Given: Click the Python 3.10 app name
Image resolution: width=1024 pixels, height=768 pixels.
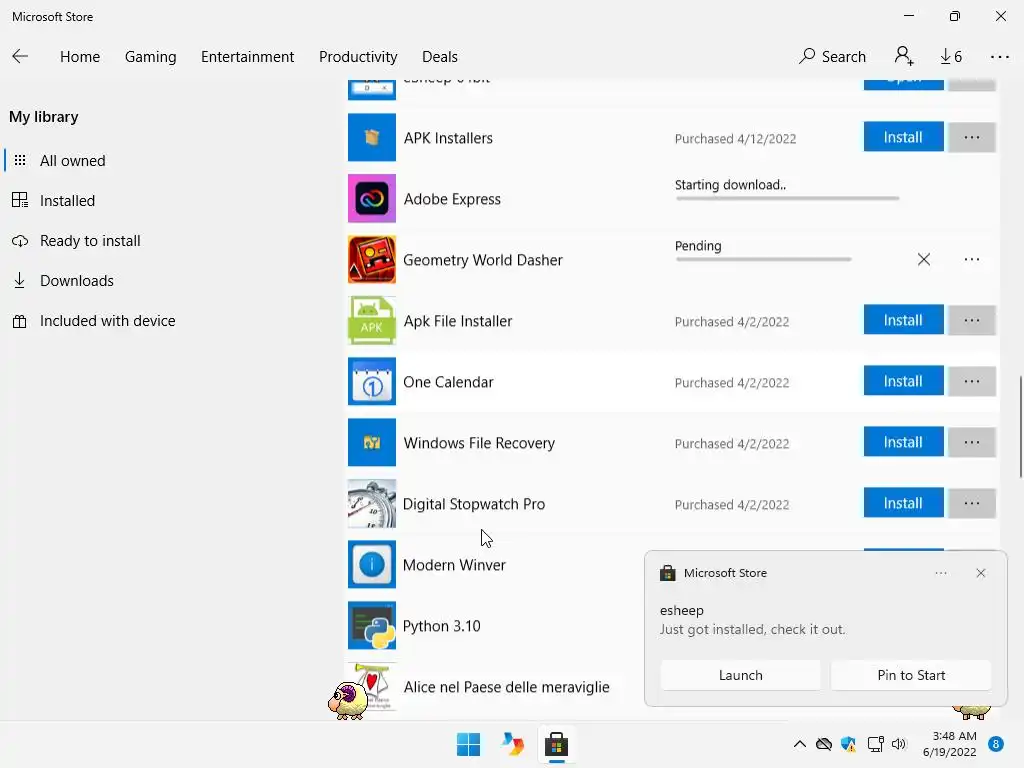Looking at the screenshot, I should [441, 626].
